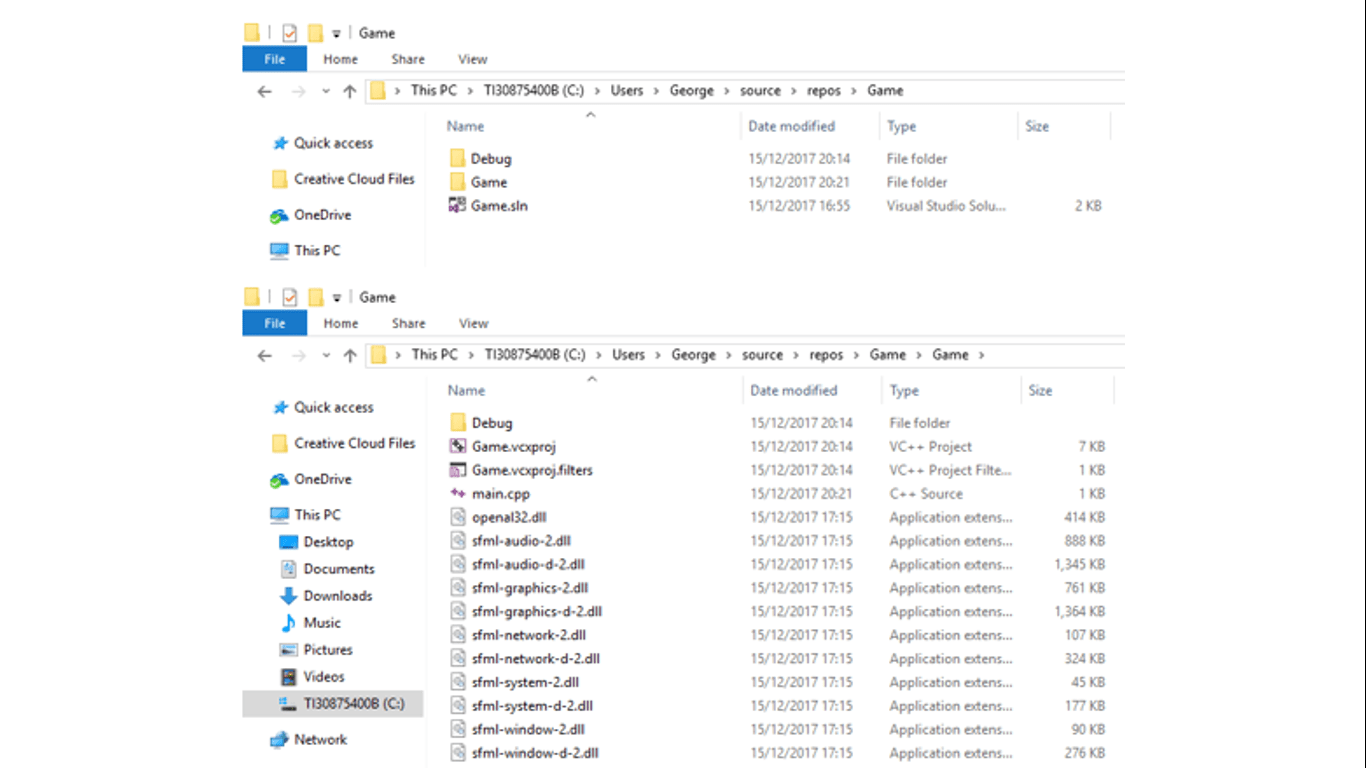
Task: Expand the chevron after George in the Game.sln window address bar
Action: pos(727,91)
